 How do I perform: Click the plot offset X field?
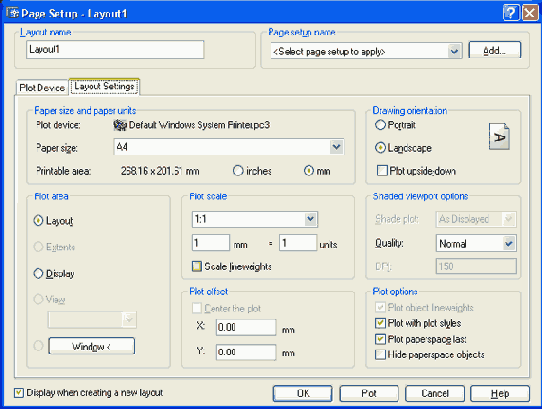click(246, 327)
